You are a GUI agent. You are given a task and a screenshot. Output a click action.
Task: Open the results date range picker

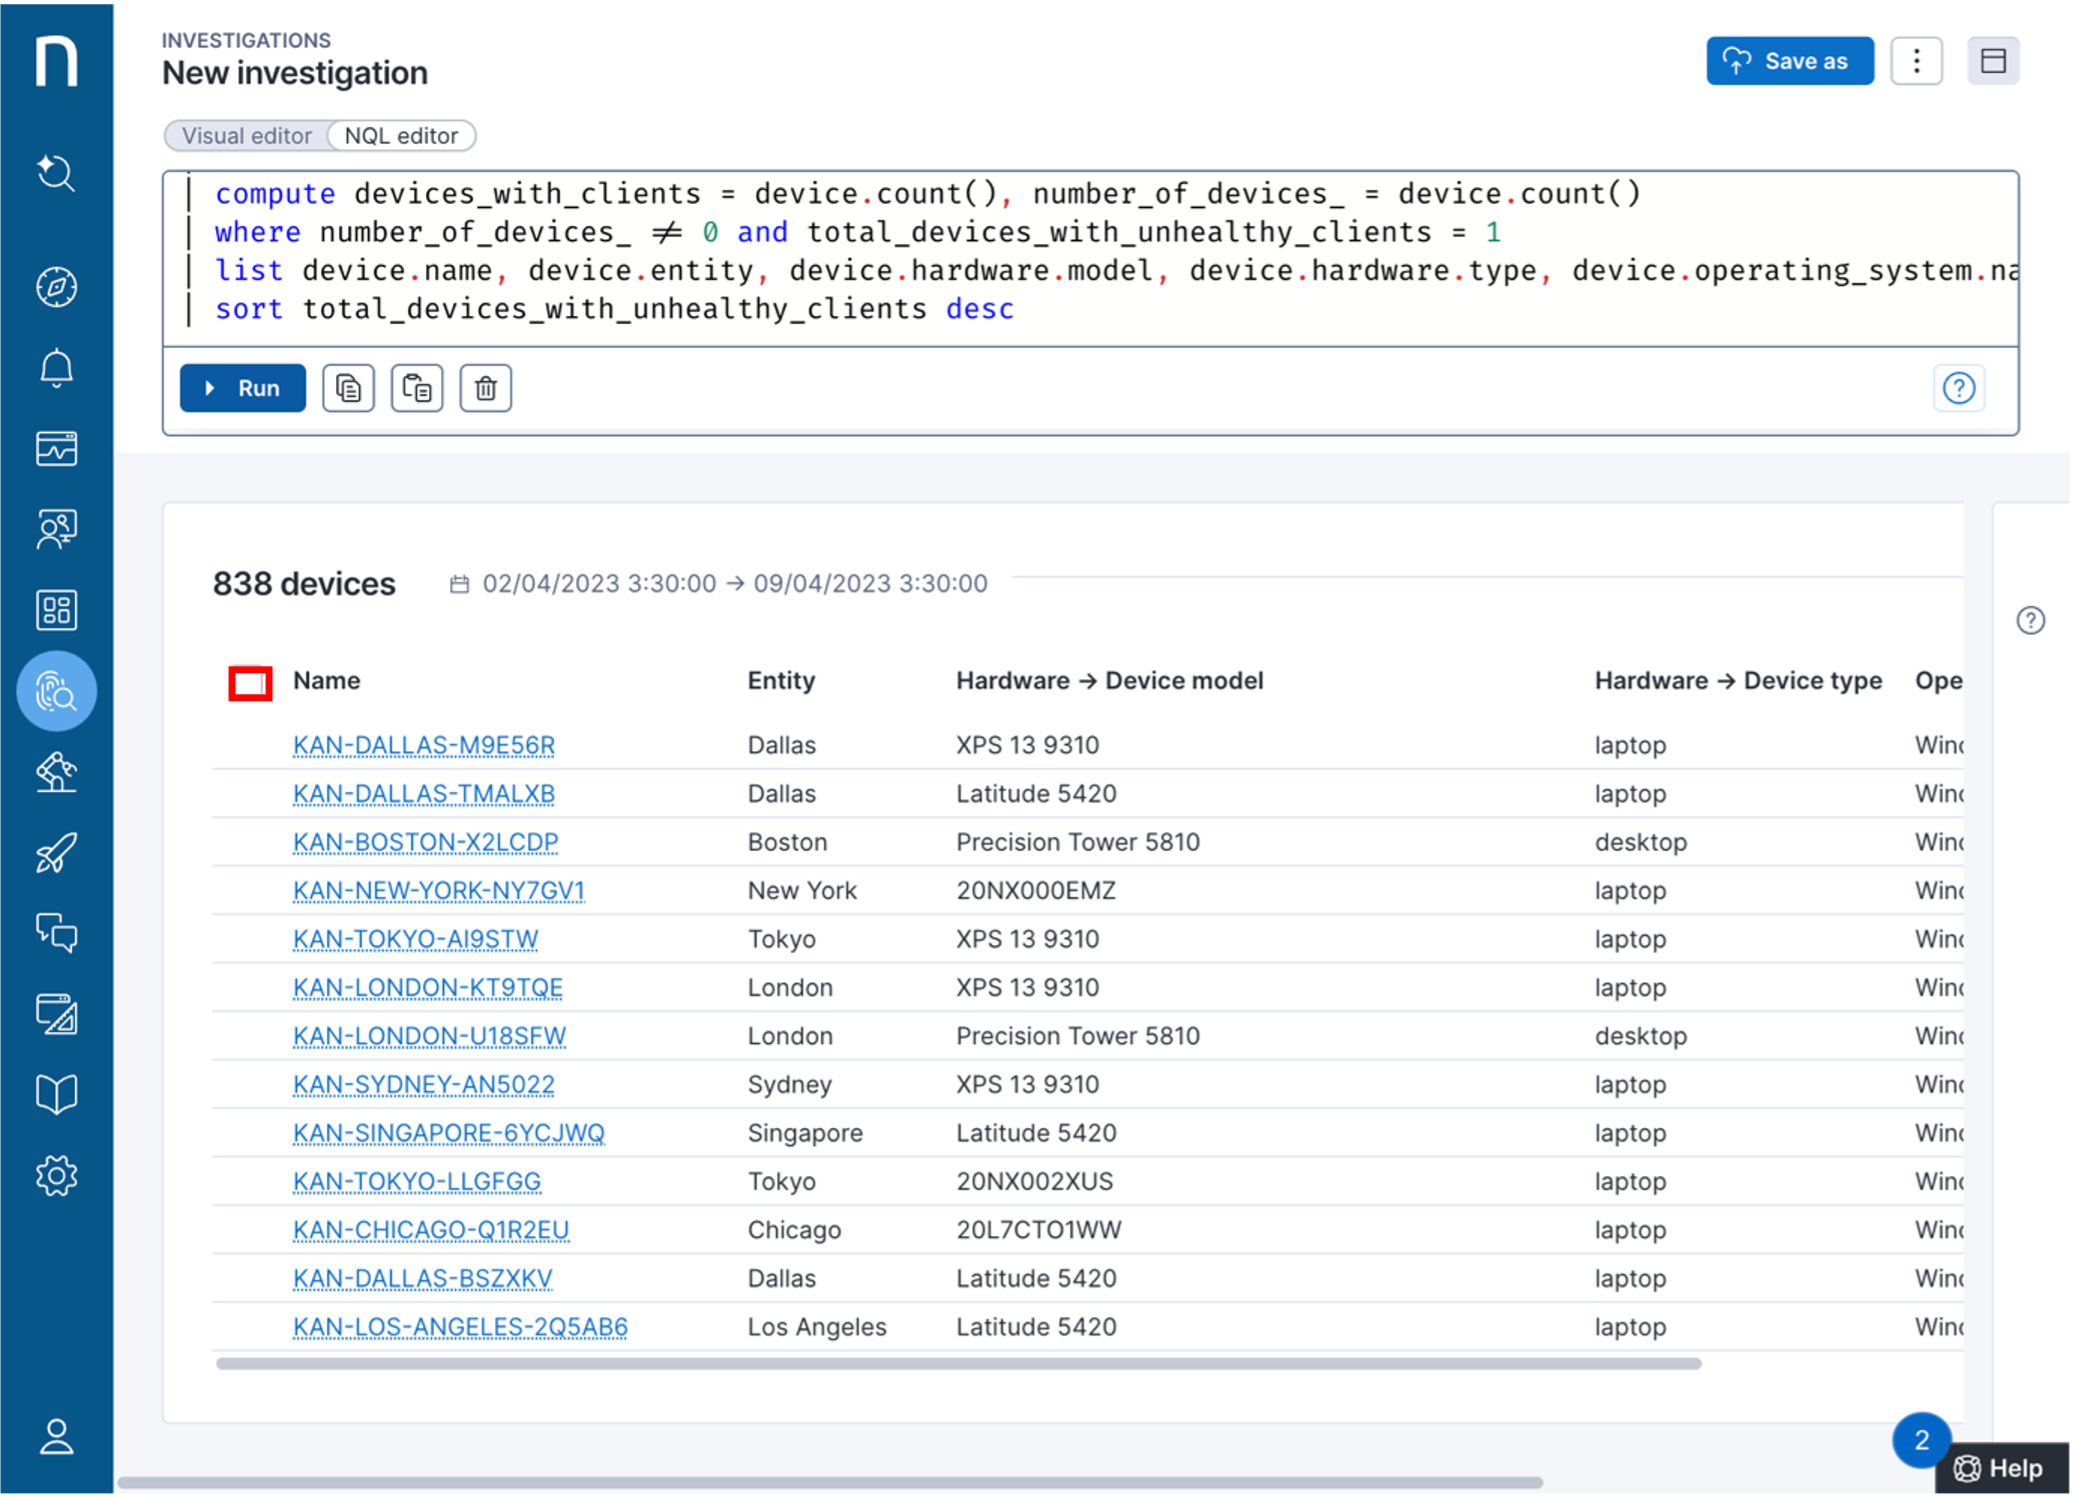tap(719, 584)
